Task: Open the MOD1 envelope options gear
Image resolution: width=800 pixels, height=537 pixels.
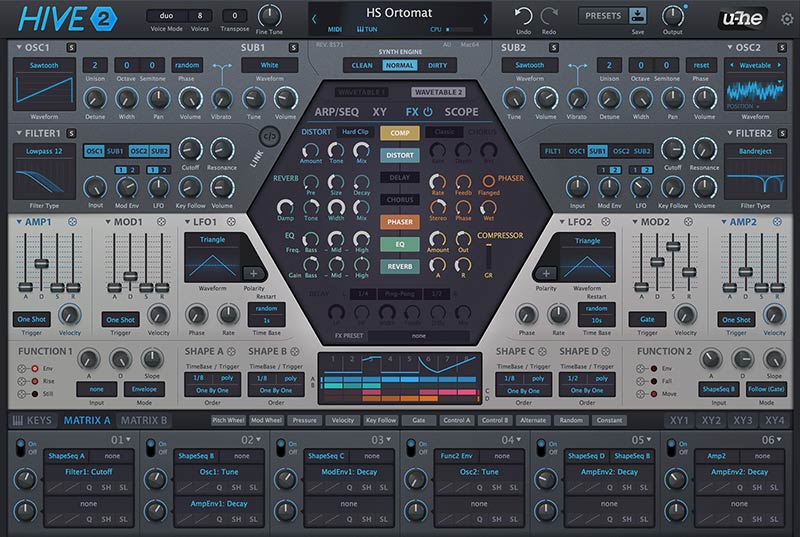Action: coord(161,222)
